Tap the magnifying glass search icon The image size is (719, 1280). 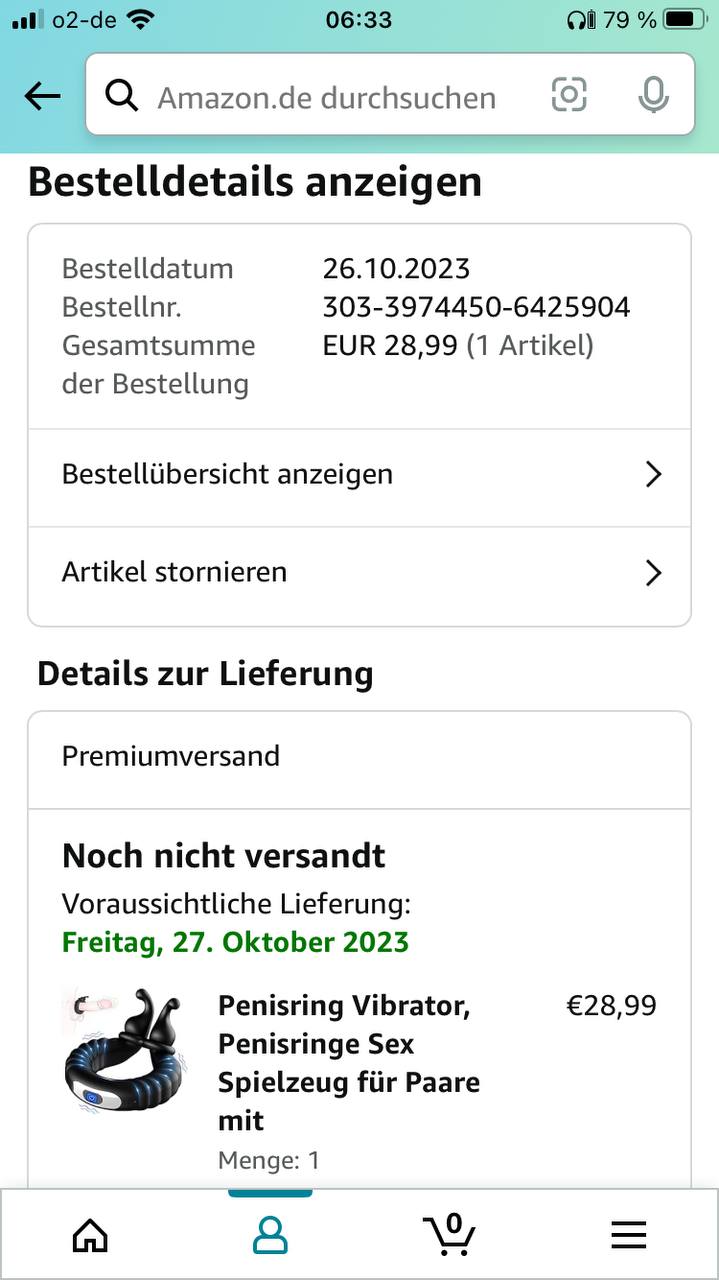click(122, 96)
